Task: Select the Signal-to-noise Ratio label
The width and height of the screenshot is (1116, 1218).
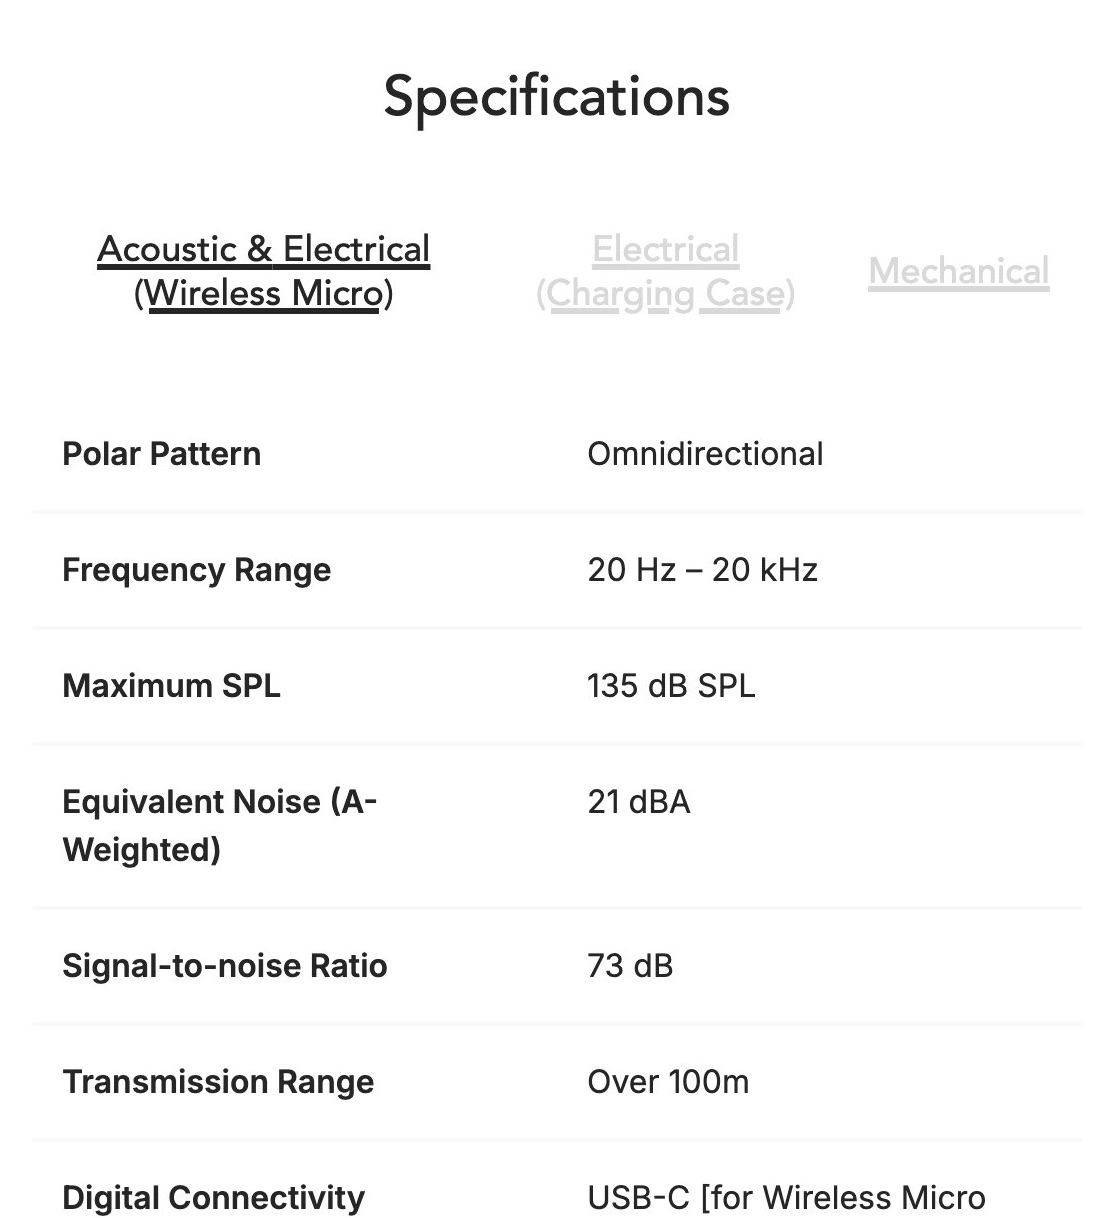Action: click(224, 966)
